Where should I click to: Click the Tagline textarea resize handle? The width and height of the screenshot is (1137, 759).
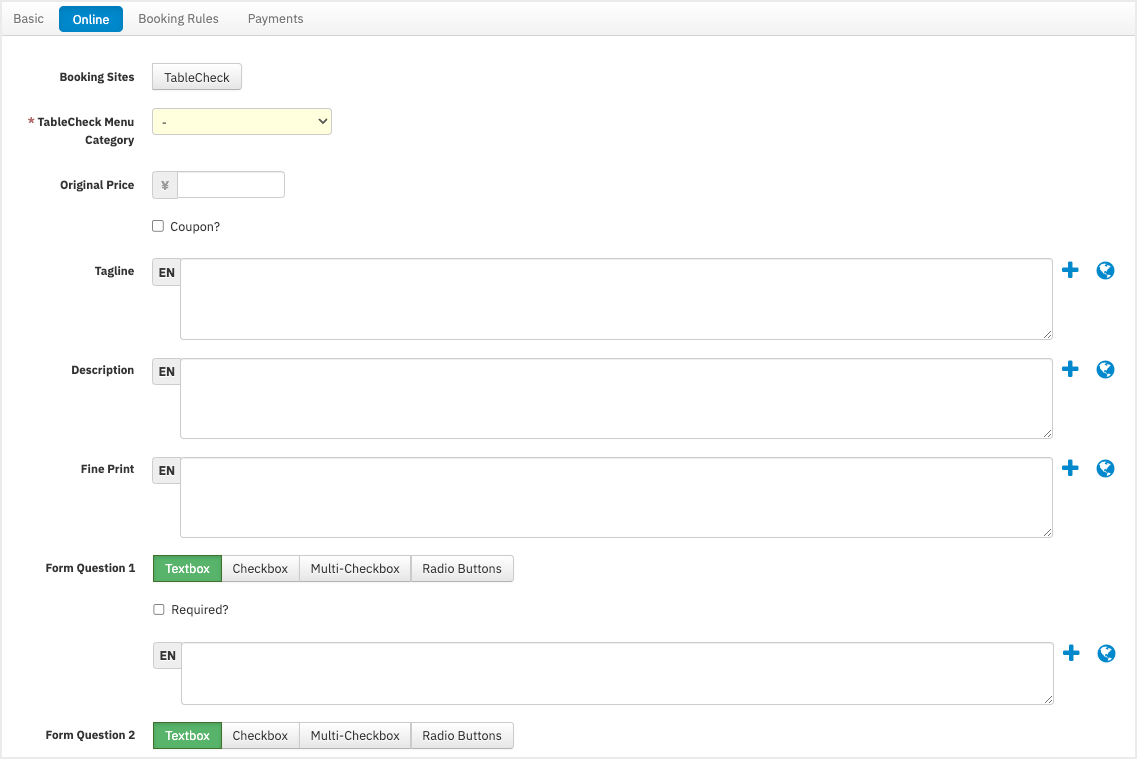click(x=1047, y=334)
